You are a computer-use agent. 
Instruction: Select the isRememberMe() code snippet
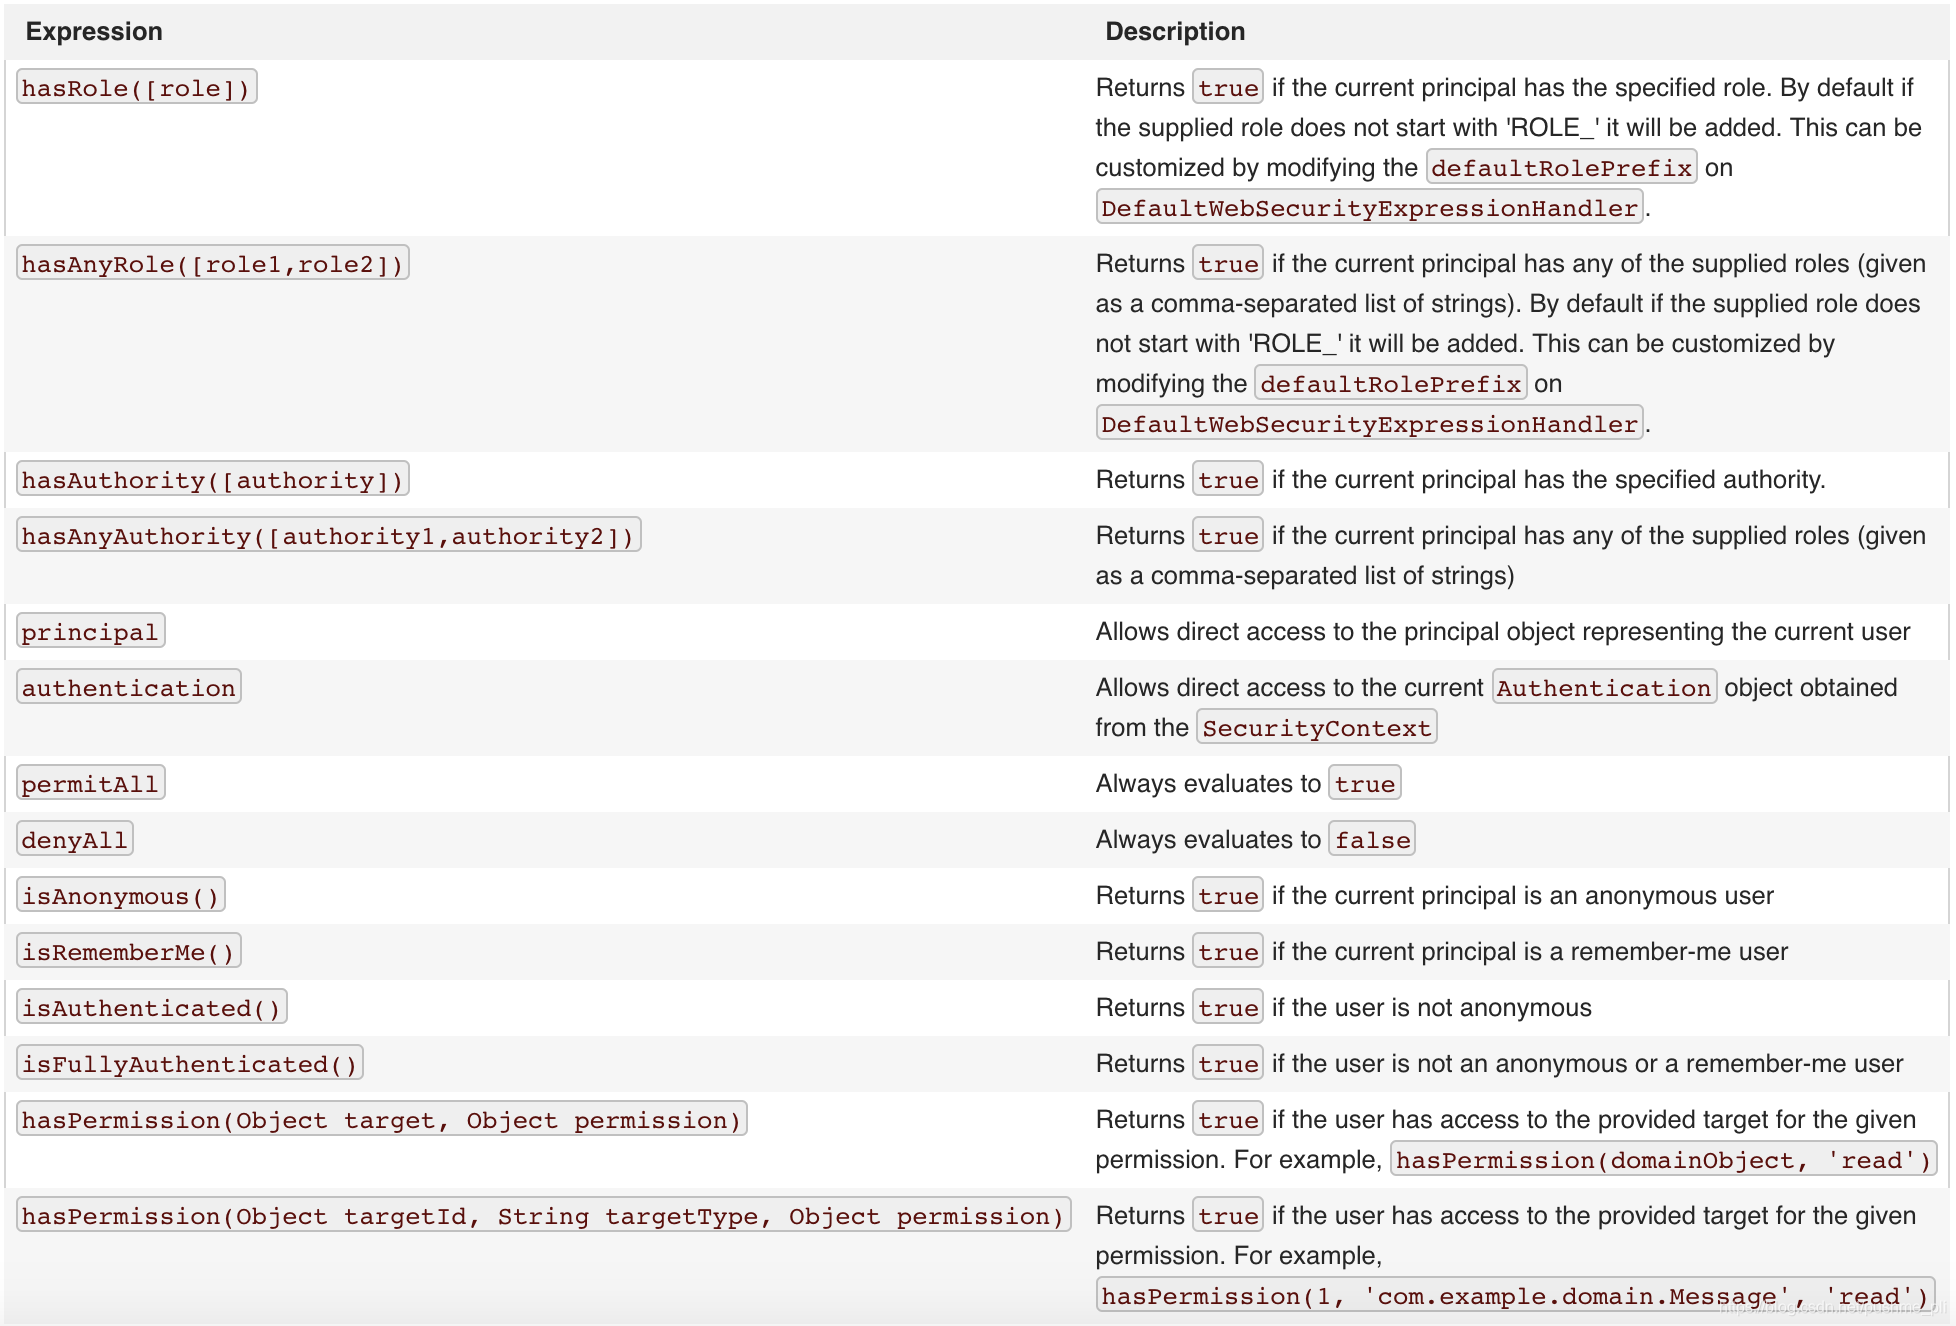coord(129,952)
